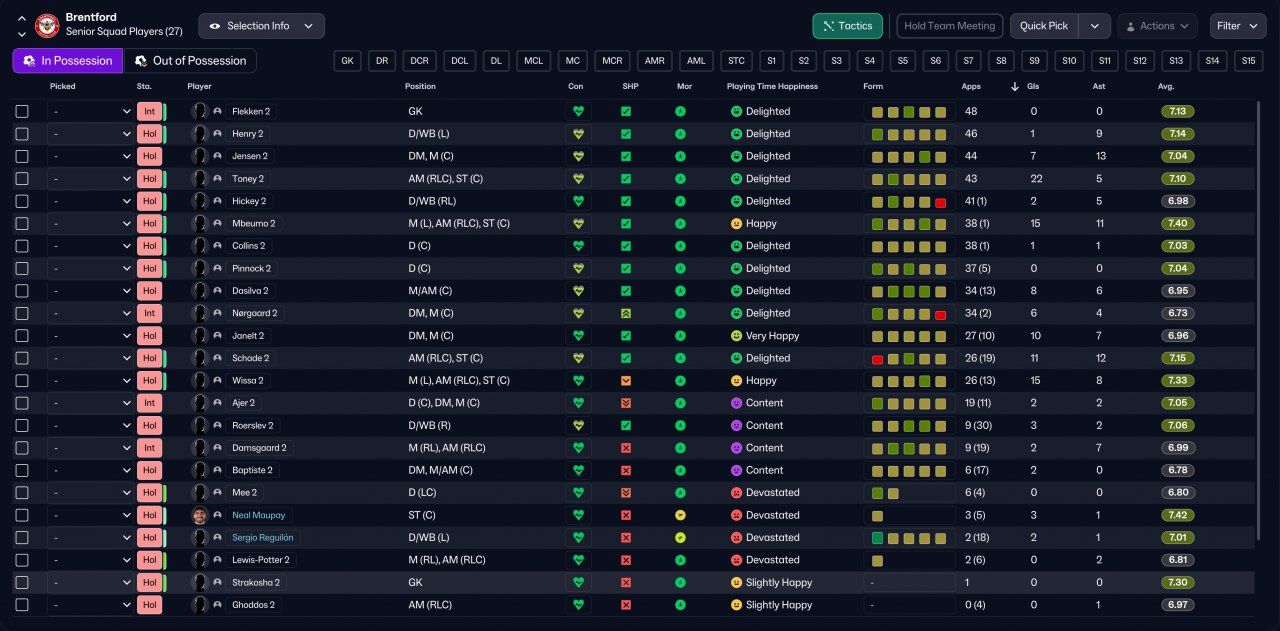Image resolution: width=1280 pixels, height=631 pixels.
Task: Click the Apps column sort arrow
Action: coord(1015,87)
